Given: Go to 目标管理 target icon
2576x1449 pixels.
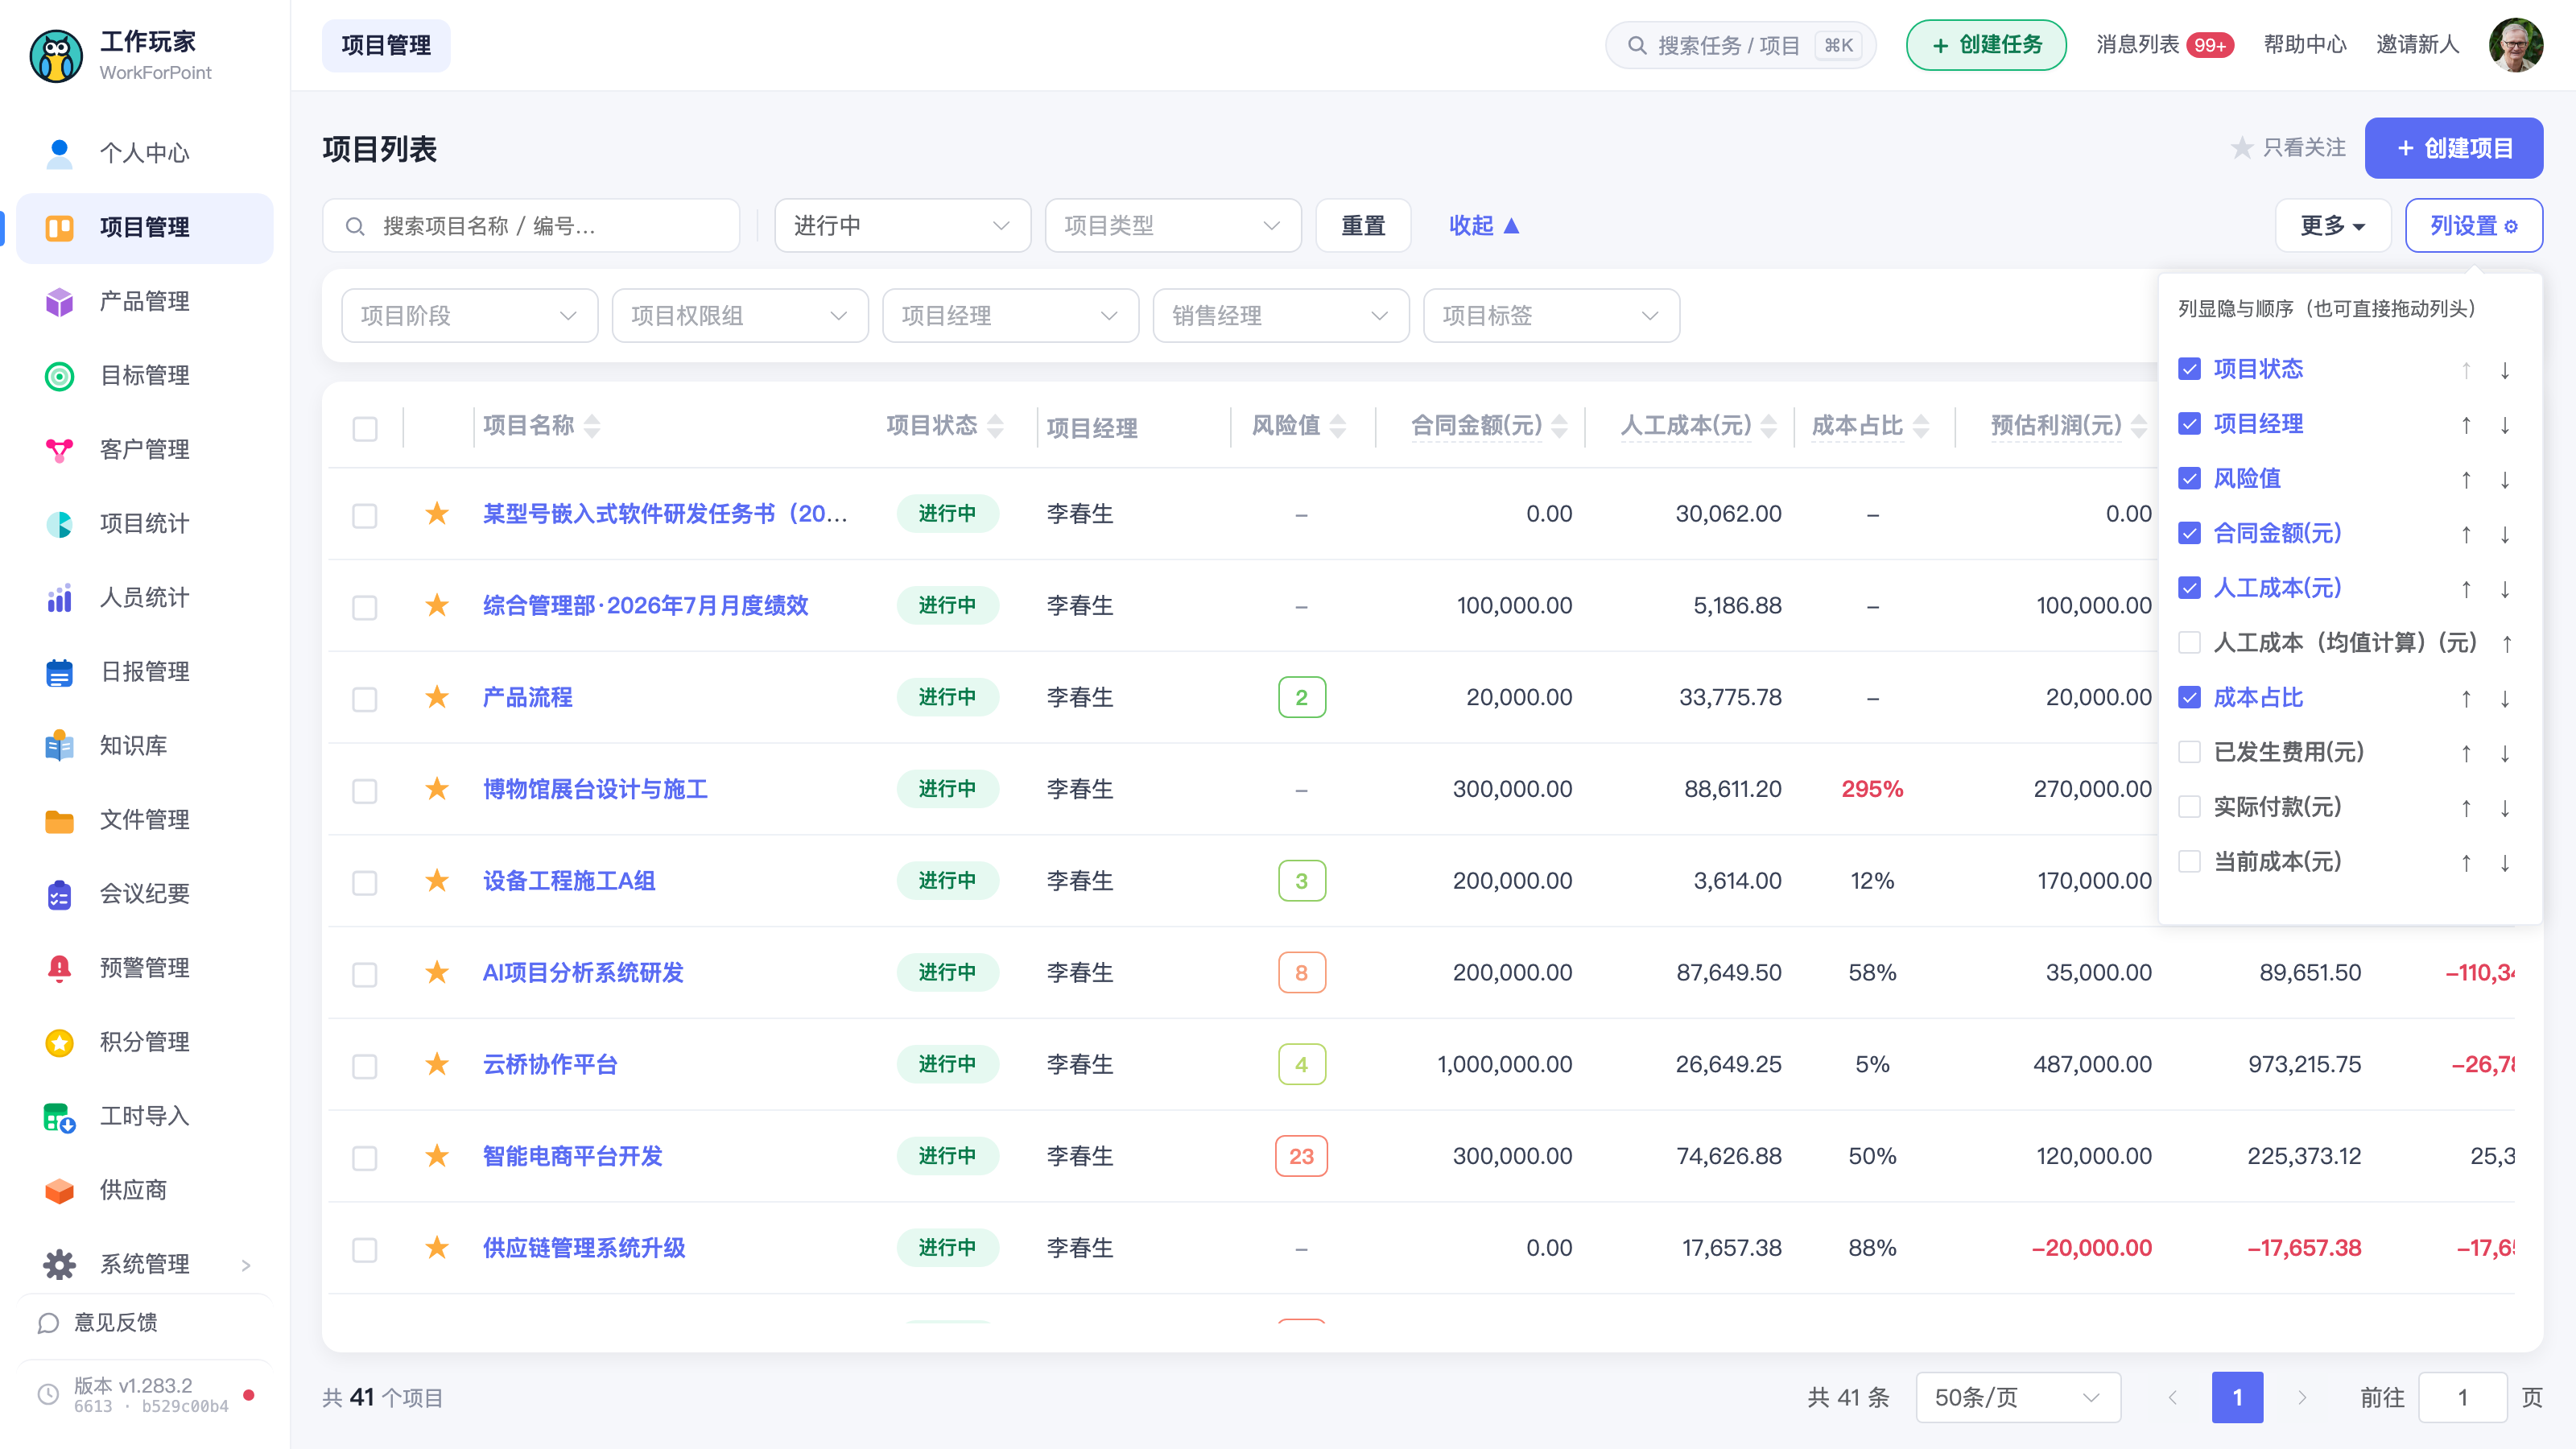Looking at the screenshot, I should coord(59,376).
